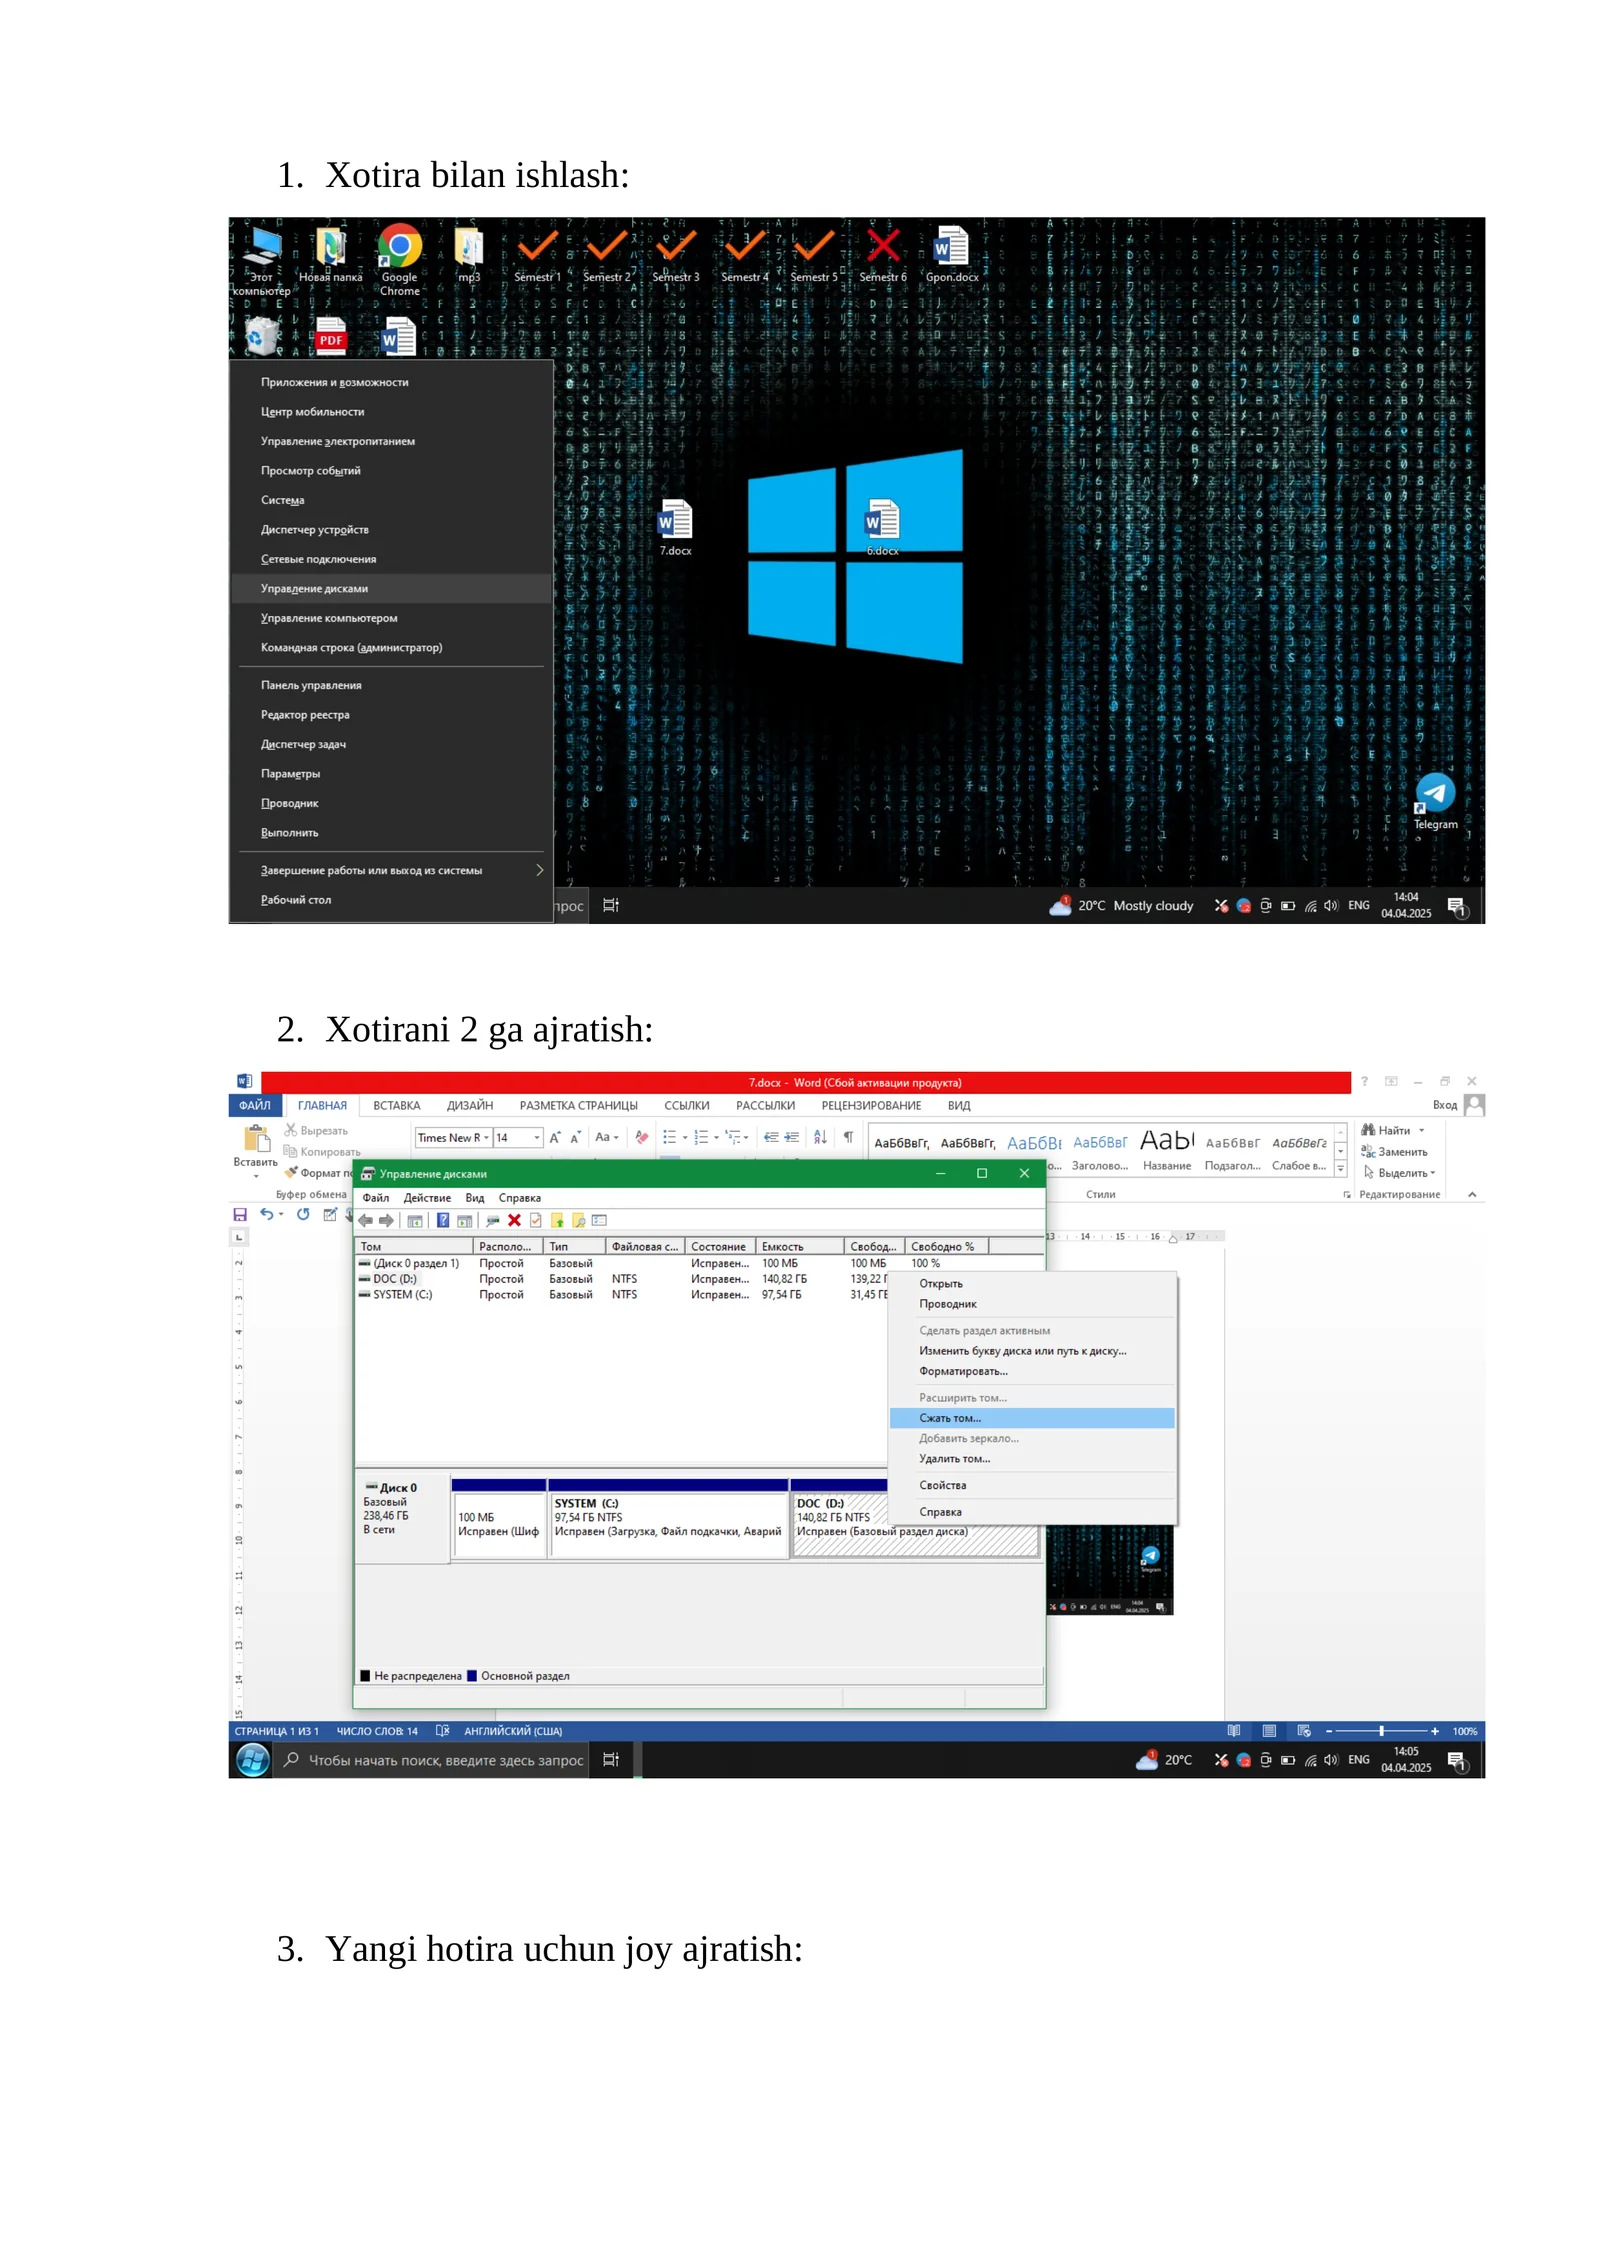
Task: Click the Redo icon in quick access toolbar
Action: [303, 1214]
